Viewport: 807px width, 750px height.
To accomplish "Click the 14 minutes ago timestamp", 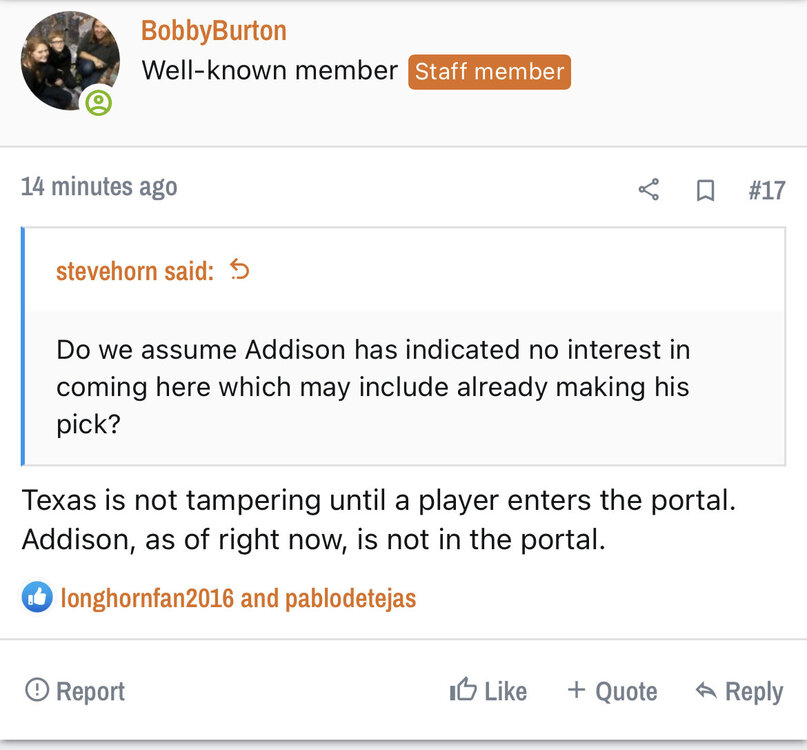I will tap(99, 186).
